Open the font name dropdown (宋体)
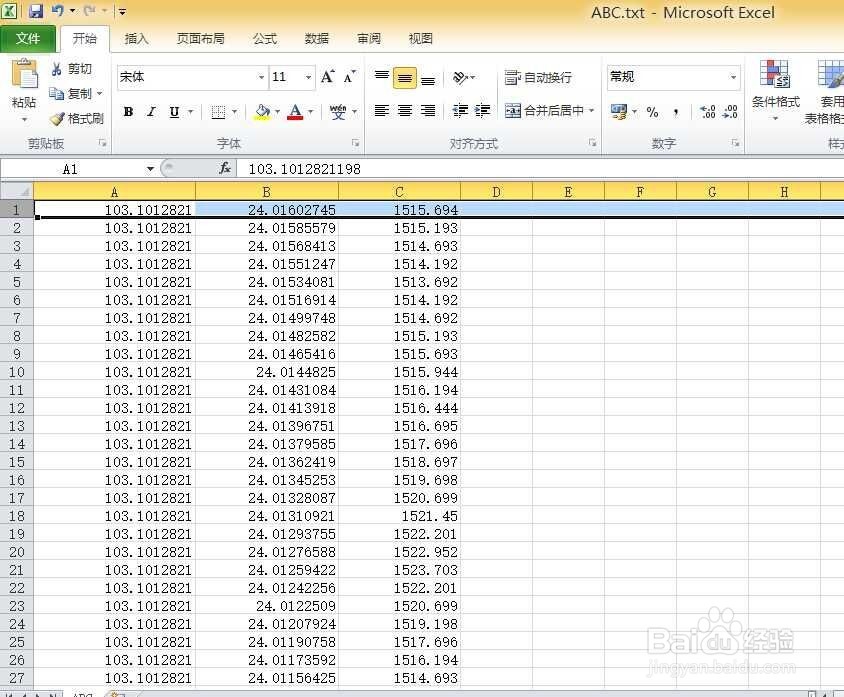This screenshot has height=697, width=844. pos(261,78)
